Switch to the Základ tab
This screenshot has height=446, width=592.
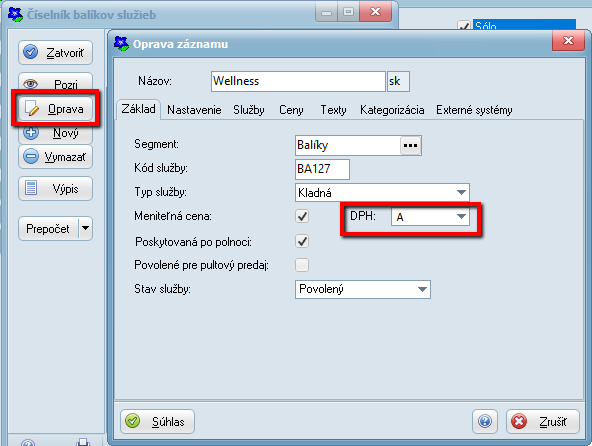click(x=138, y=109)
